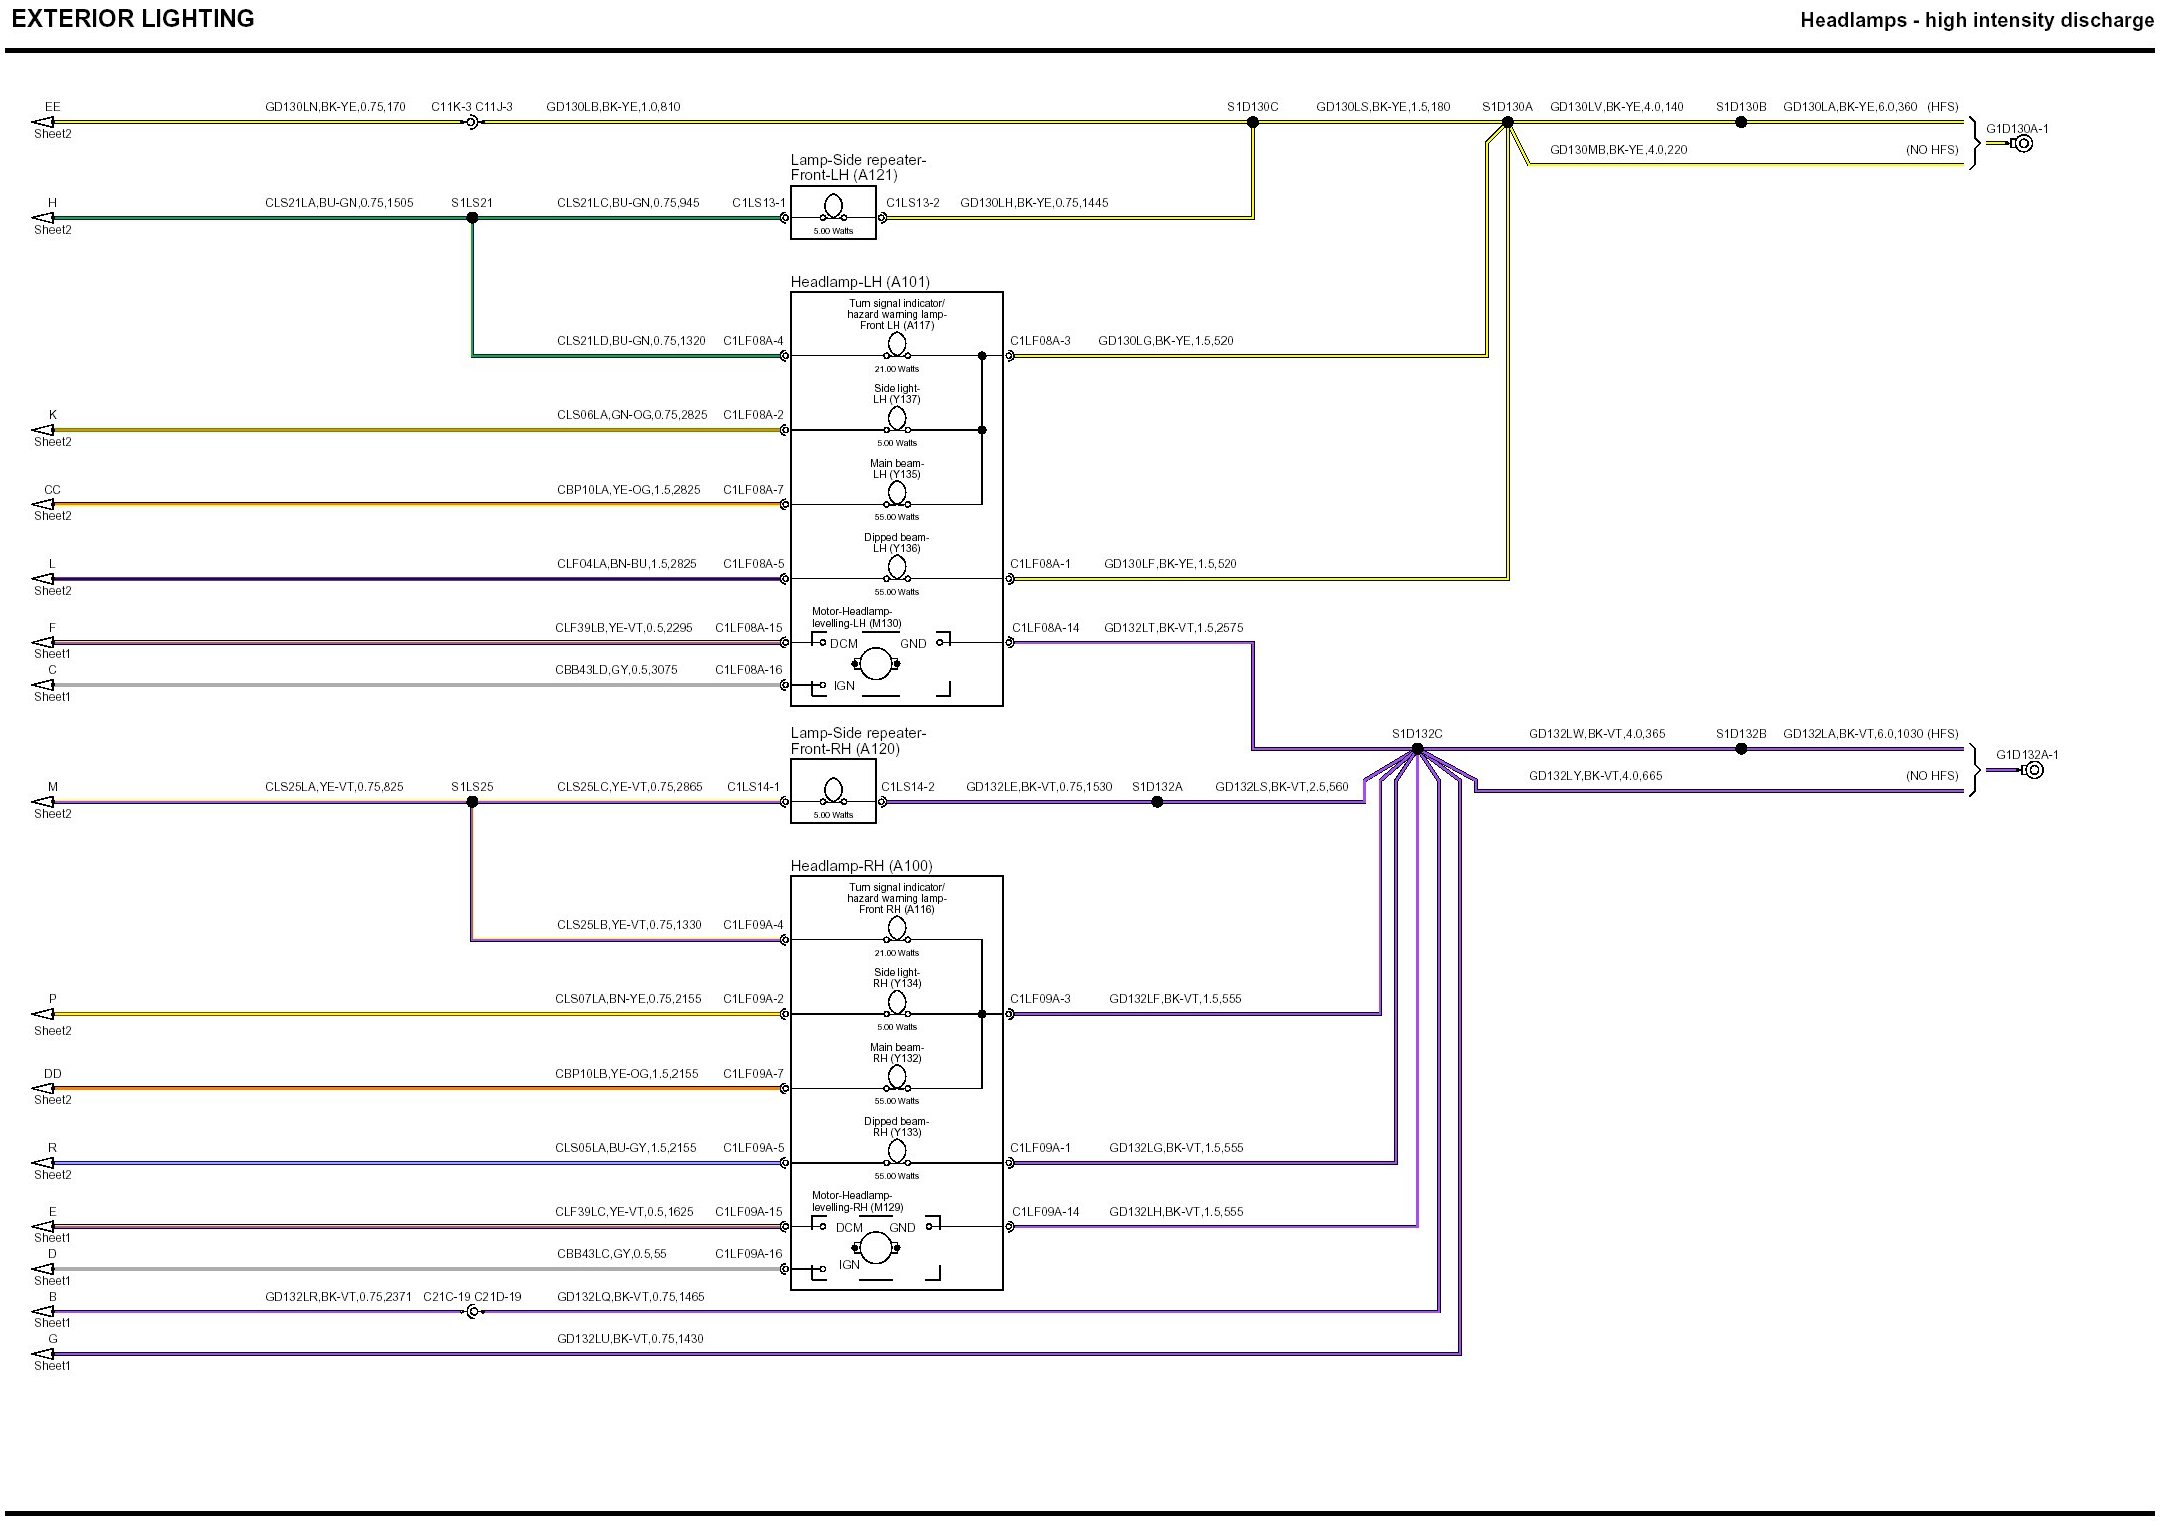This screenshot has width=2164, height=1530.
Task: Click the Main beam-LH (Y135) bulb symbol
Action: (897, 494)
